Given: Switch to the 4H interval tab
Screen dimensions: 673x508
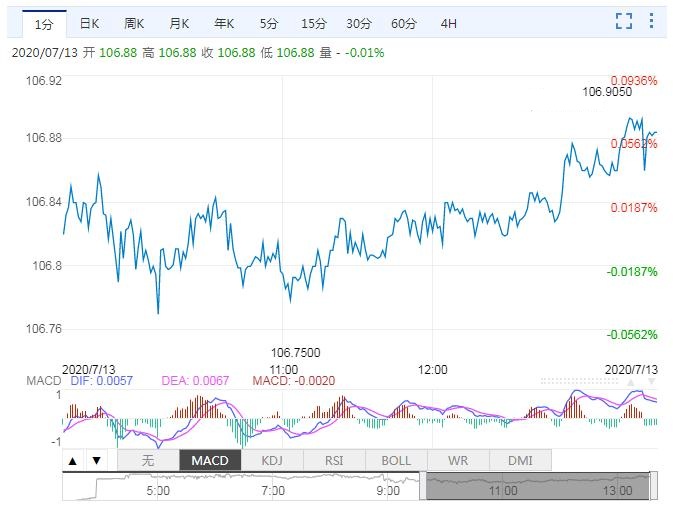Looking at the screenshot, I should [448, 22].
